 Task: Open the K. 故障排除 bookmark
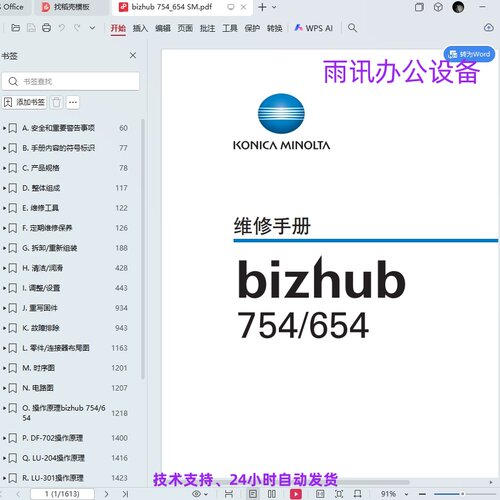[x=41, y=328]
